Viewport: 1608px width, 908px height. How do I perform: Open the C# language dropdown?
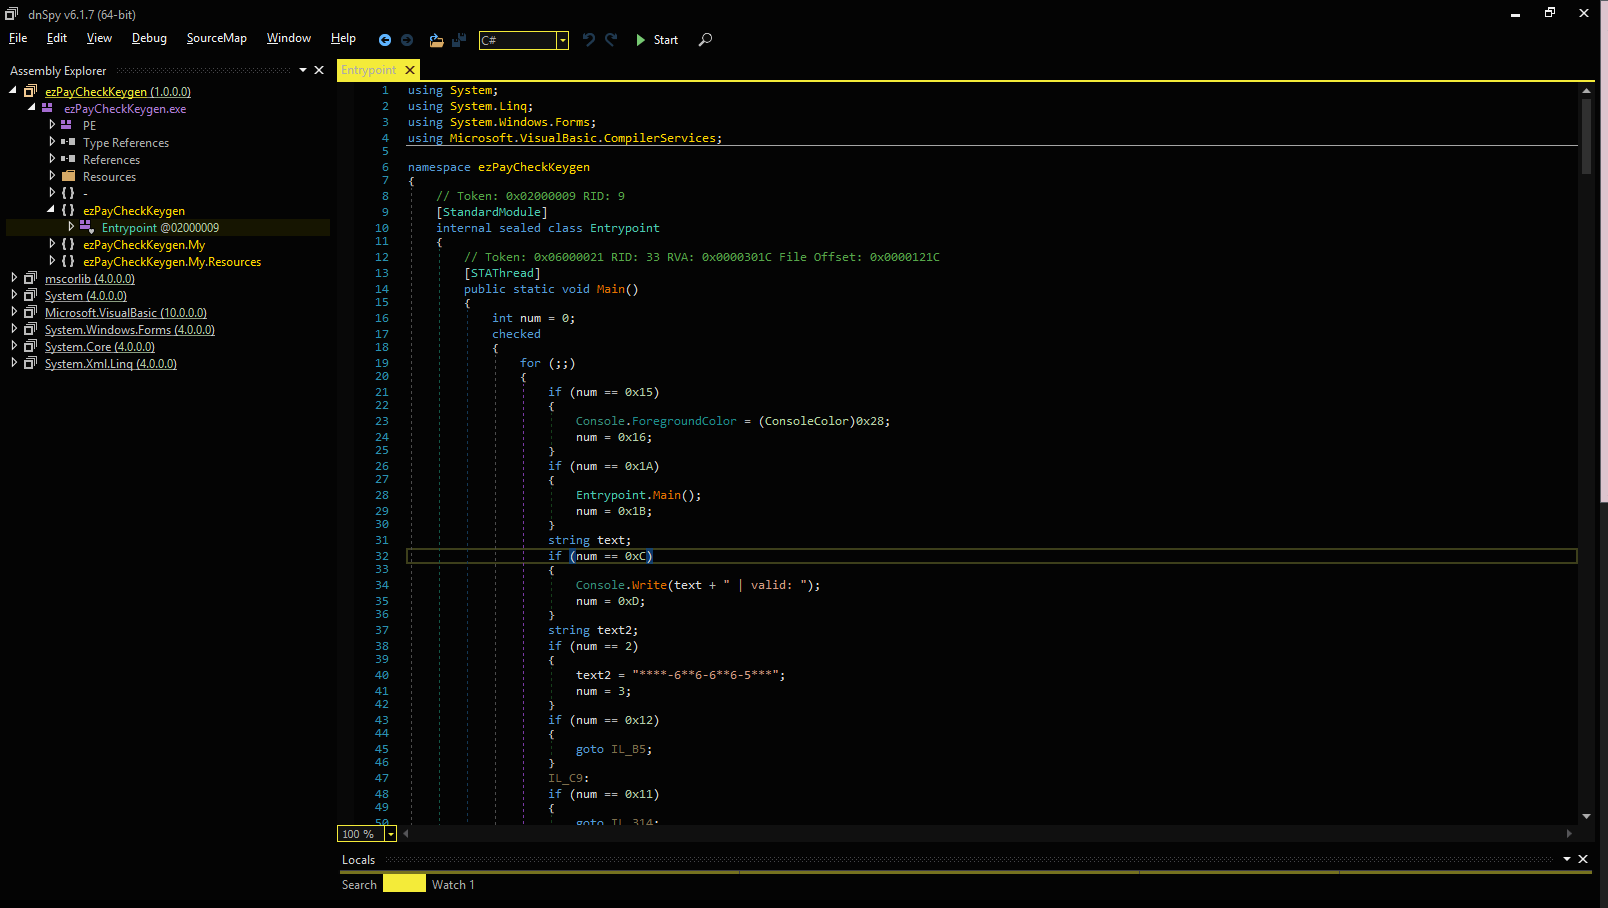tap(563, 40)
